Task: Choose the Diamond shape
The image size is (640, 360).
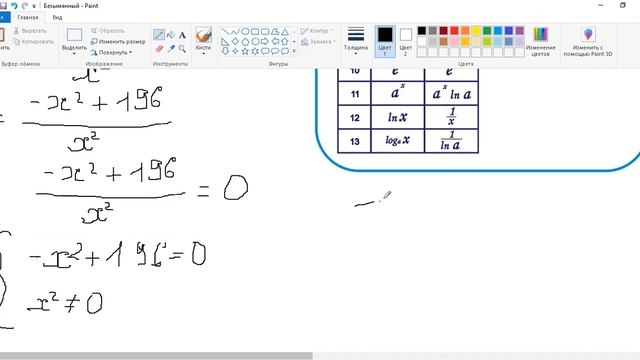Action: 235,42
